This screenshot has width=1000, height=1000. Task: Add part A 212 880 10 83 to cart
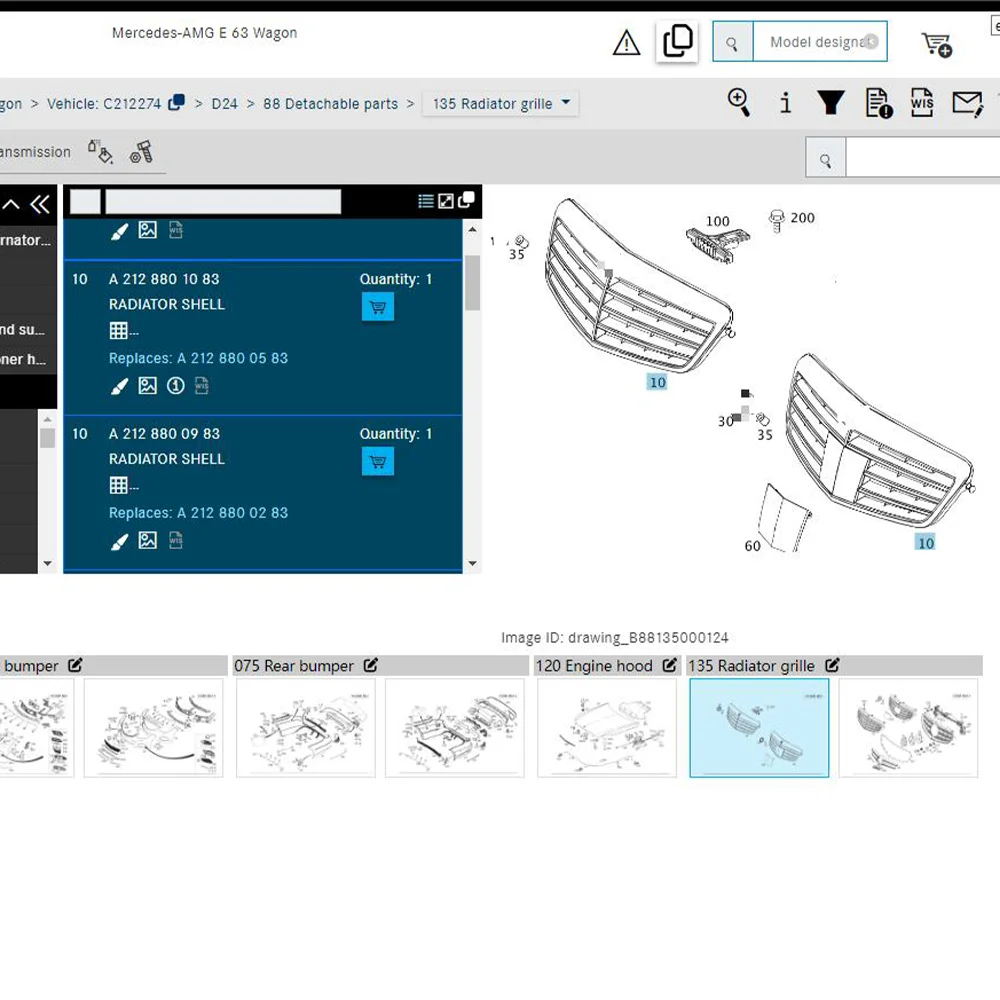pos(378,307)
